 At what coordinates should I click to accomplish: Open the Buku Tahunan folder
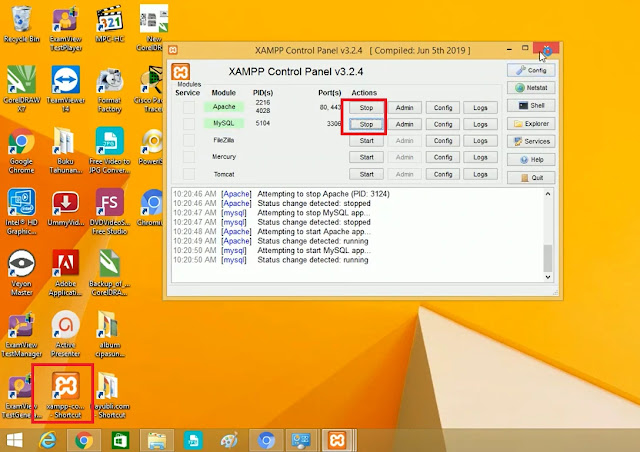[x=66, y=150]
